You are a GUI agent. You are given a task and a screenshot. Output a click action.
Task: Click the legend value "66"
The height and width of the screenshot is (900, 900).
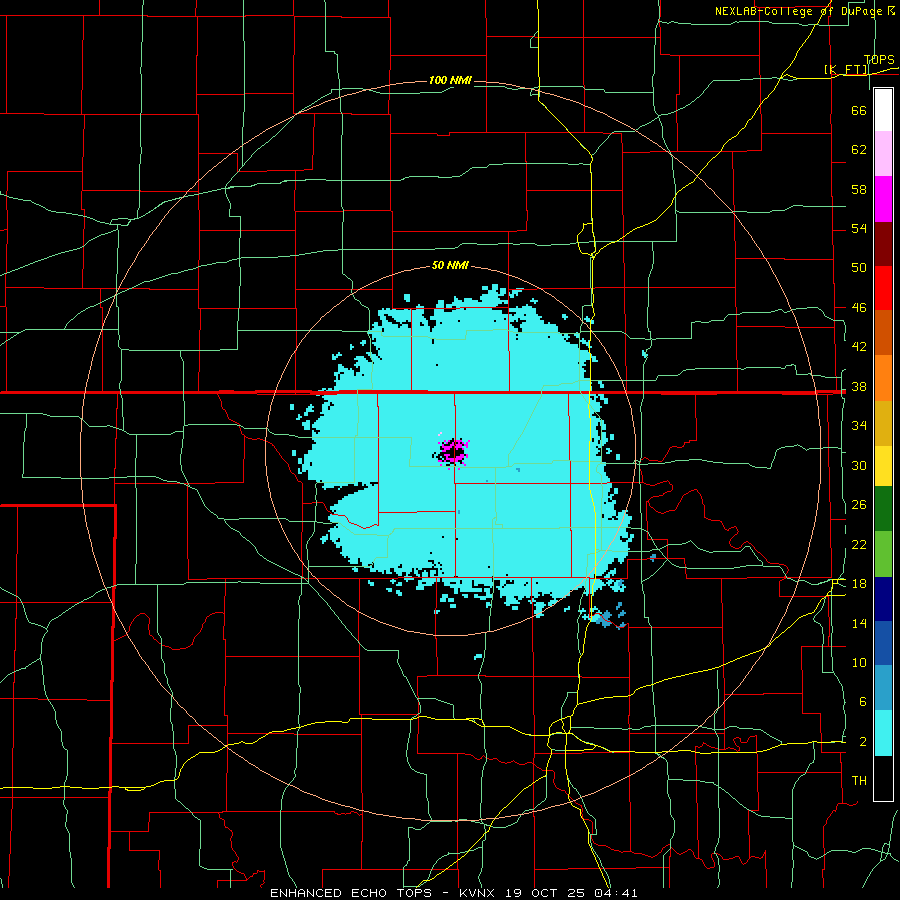coord(859,110)
